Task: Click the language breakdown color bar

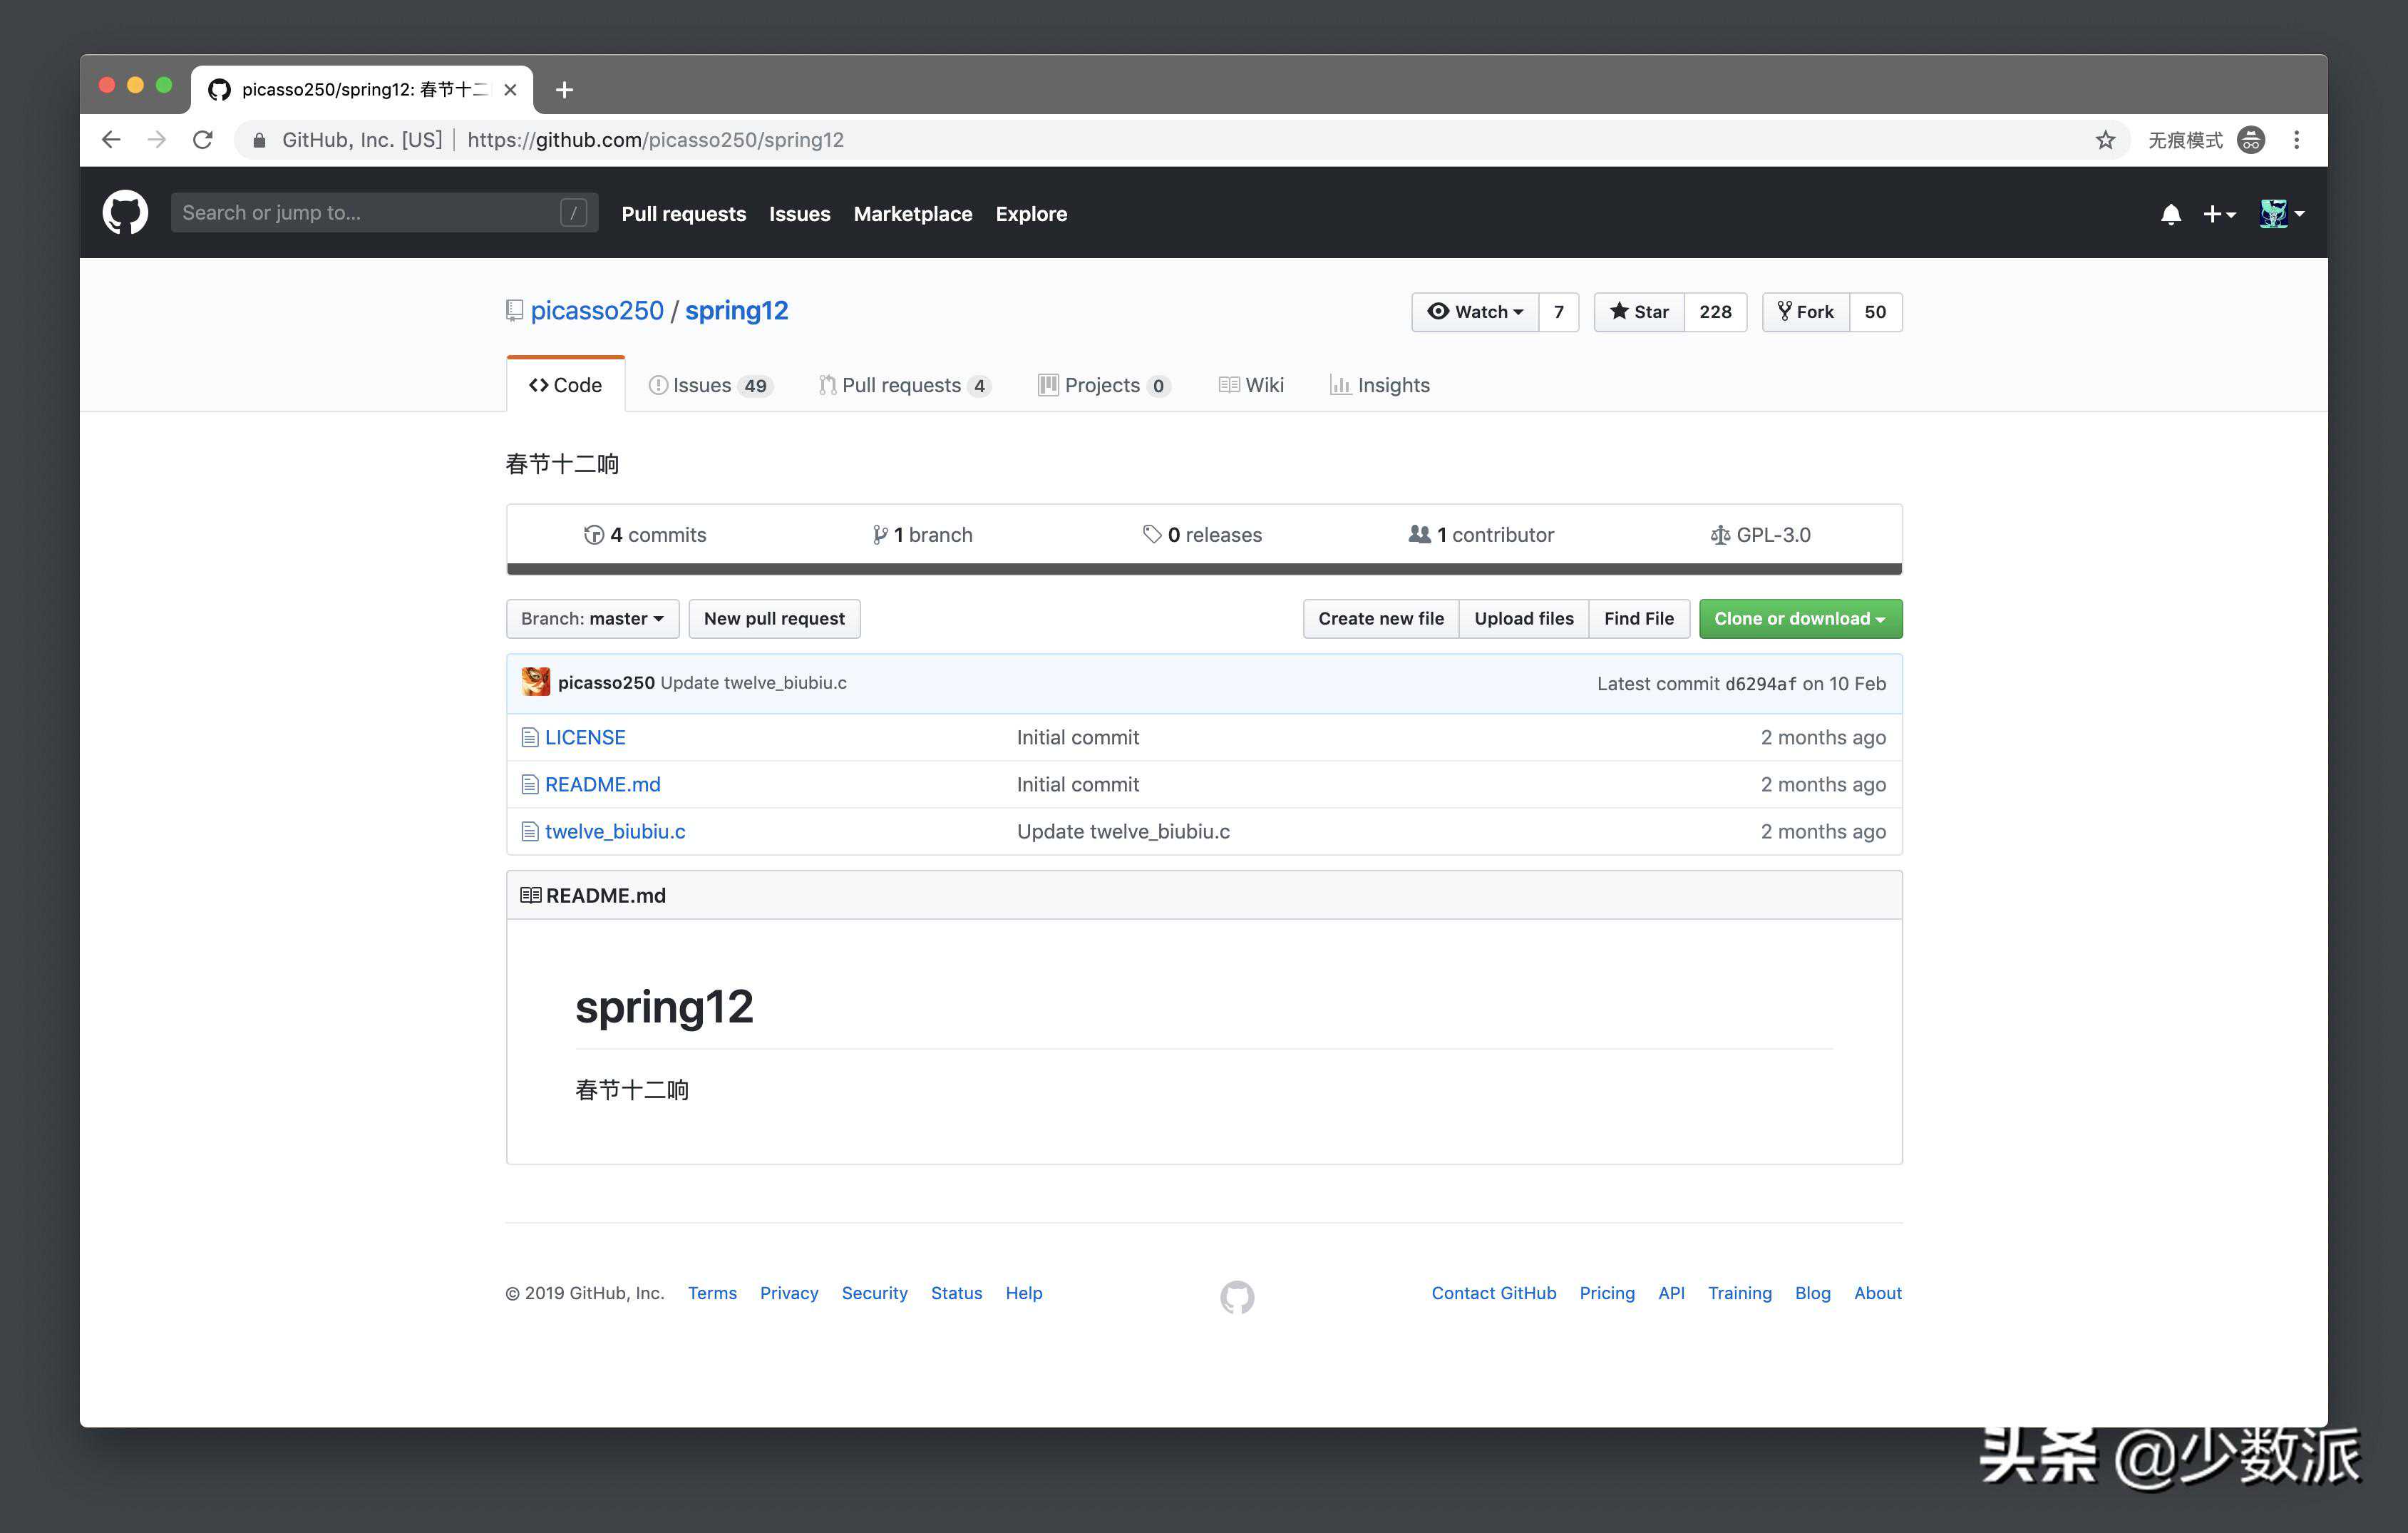Action: tap(1203, 569)
